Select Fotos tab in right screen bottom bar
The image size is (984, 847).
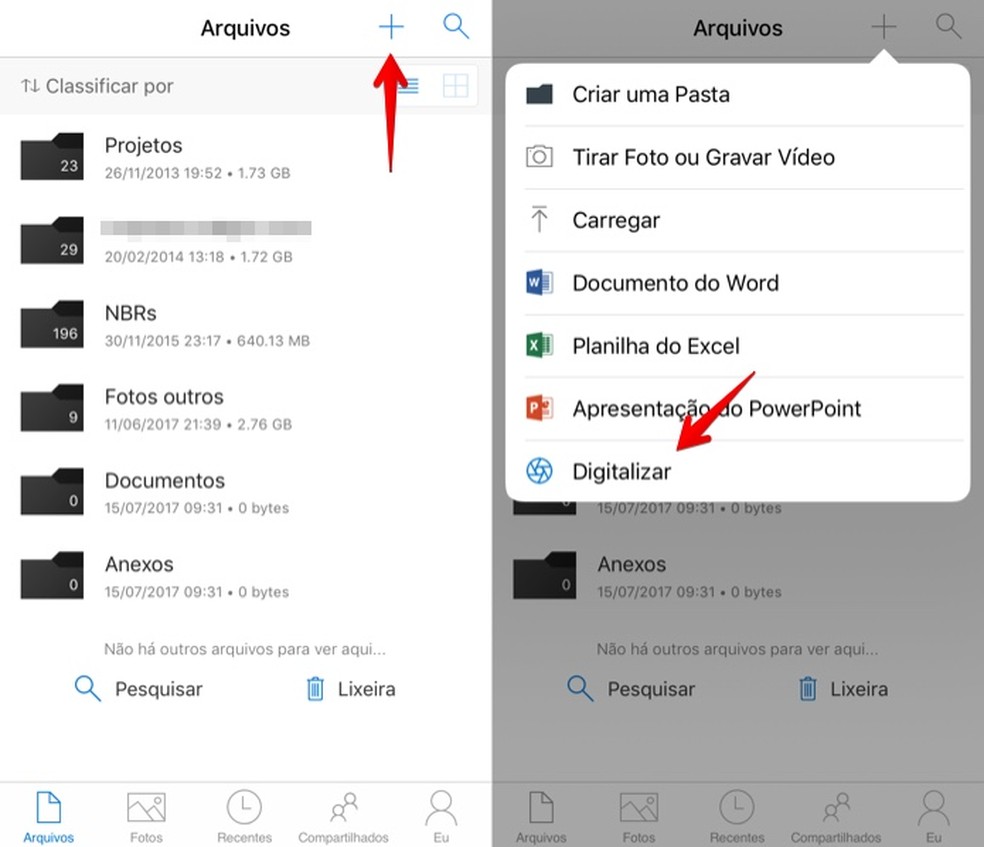coord(639,818)
